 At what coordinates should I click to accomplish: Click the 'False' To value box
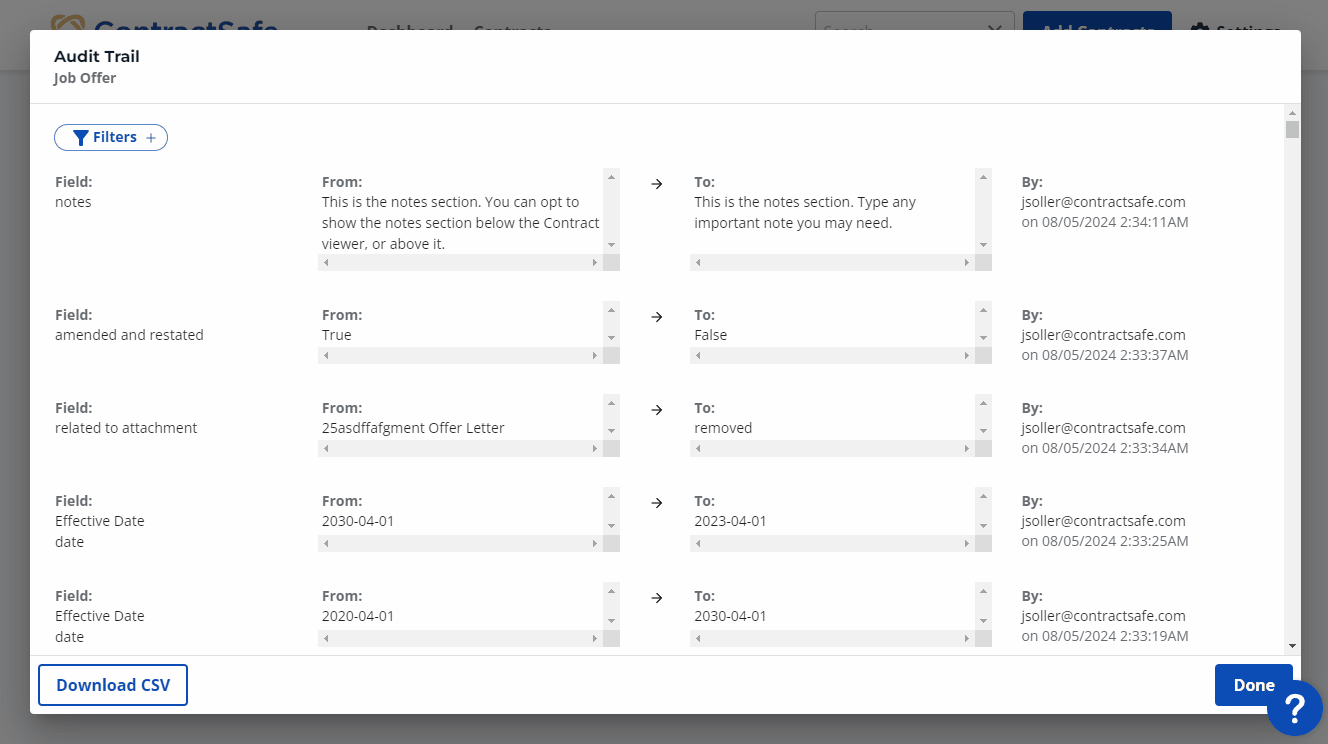tap(832, 335)
